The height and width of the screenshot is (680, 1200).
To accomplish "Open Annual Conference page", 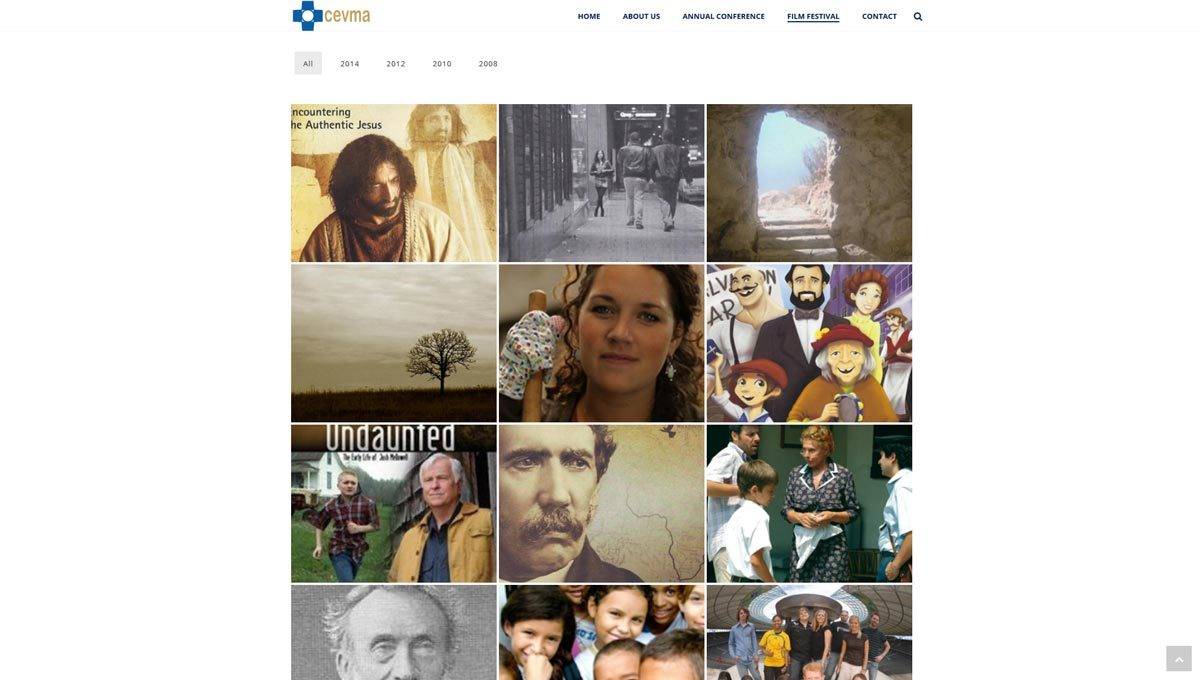I will point(723,16).
